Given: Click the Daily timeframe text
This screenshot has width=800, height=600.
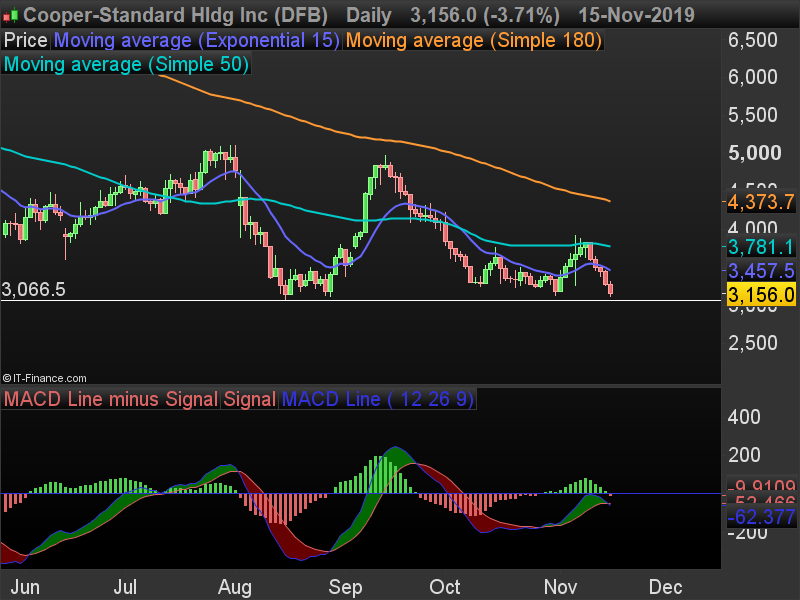Looking at the screenshot, I should coord(368,16).
